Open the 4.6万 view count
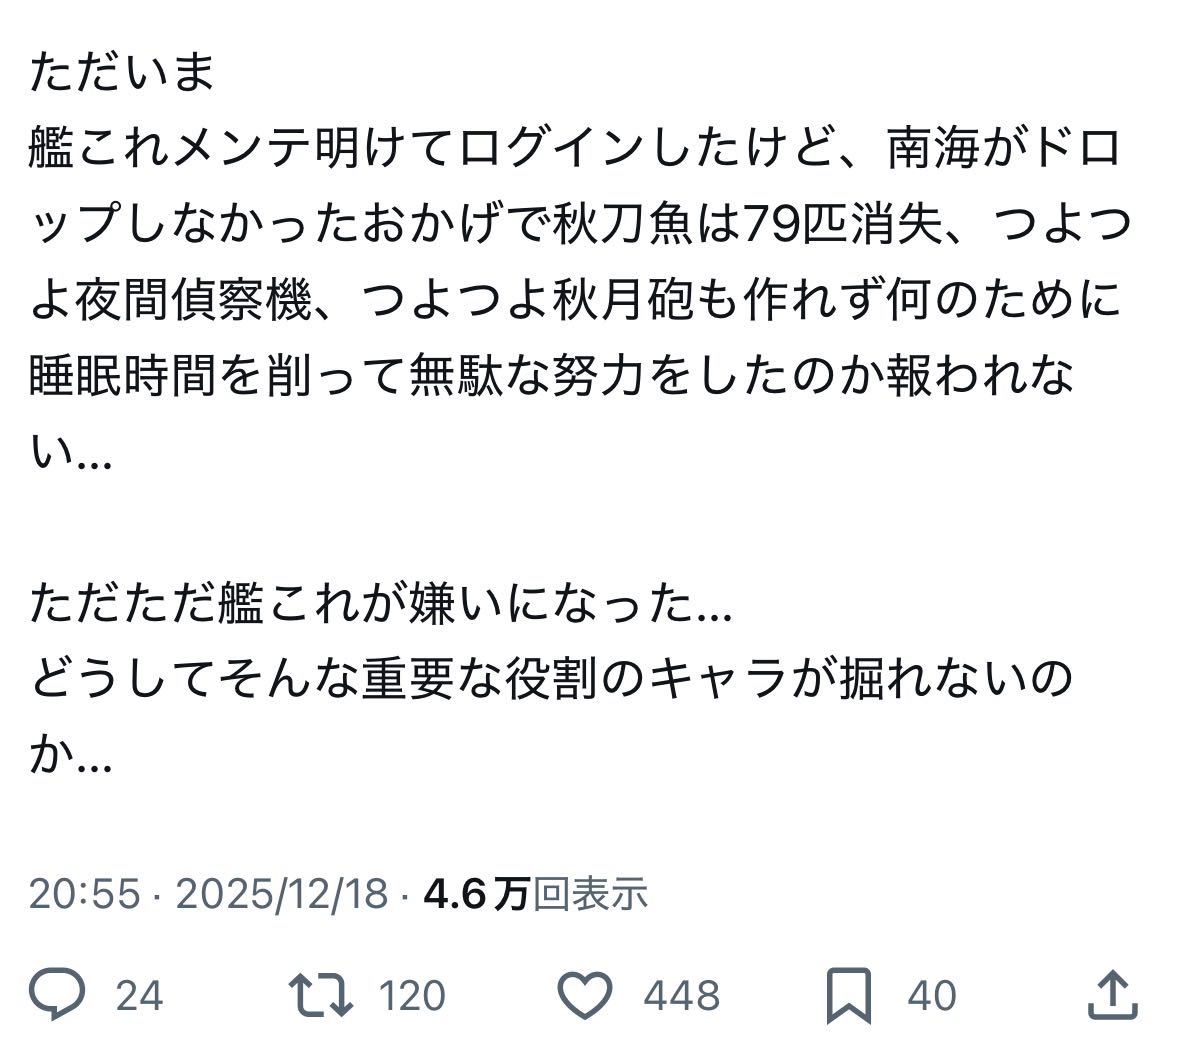 pyautogui.click(x=476, y=893)
